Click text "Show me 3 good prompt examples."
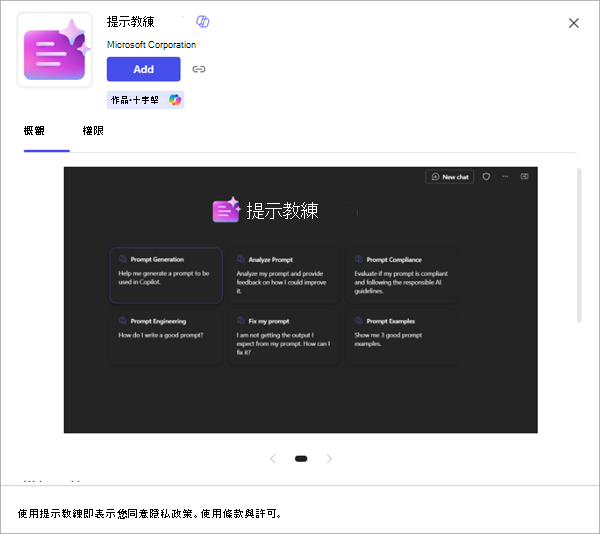The height and width of the screenshot is (534, 600). (388, 339)
